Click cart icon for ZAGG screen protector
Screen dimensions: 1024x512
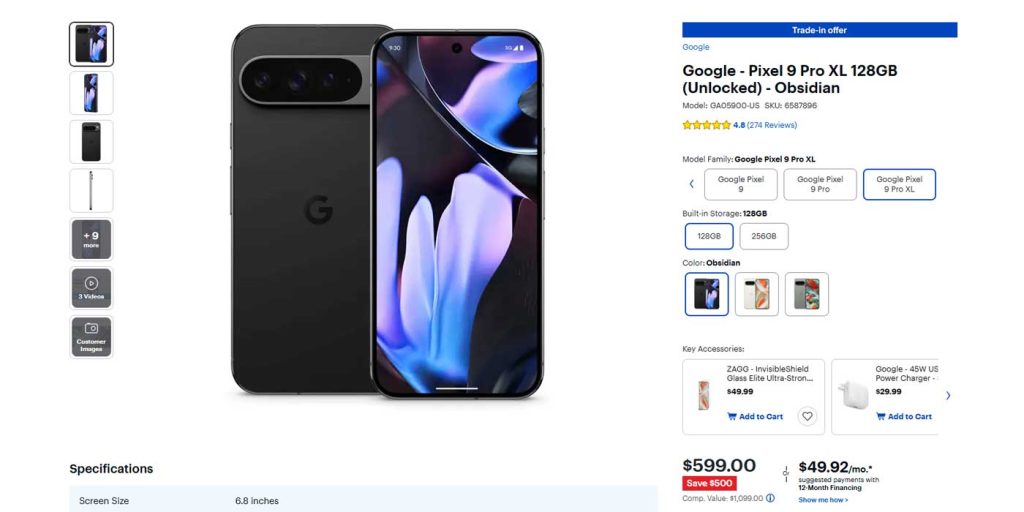[732, 417]
